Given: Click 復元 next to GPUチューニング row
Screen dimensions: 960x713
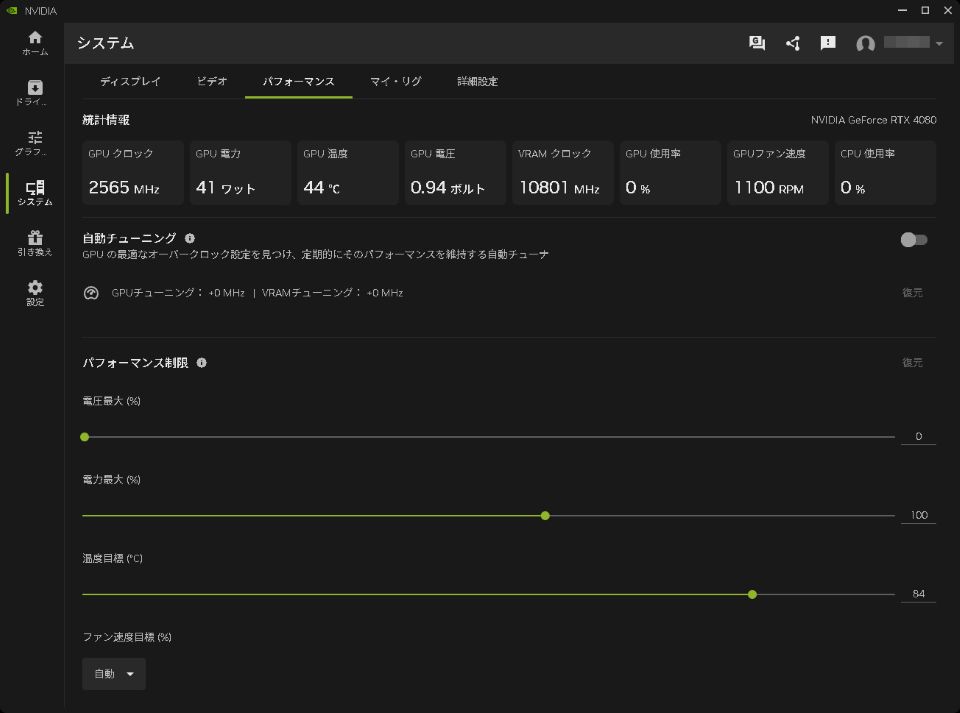Looking at the screenshot, I should 912,293.
